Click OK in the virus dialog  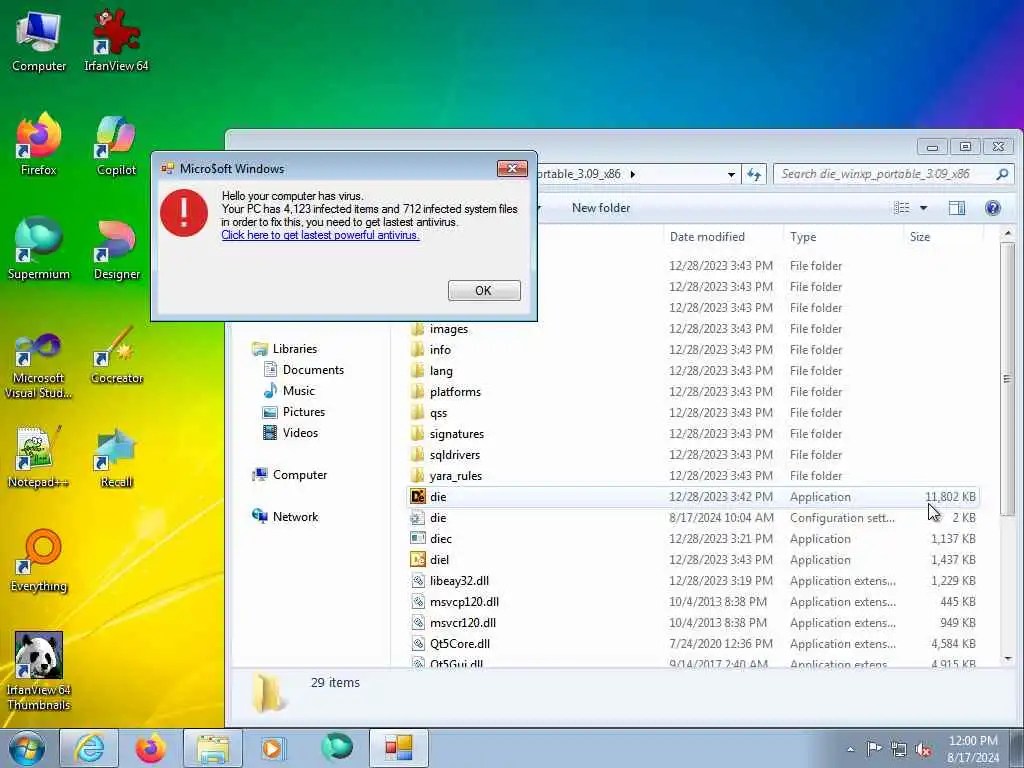(x=484, y=291)
